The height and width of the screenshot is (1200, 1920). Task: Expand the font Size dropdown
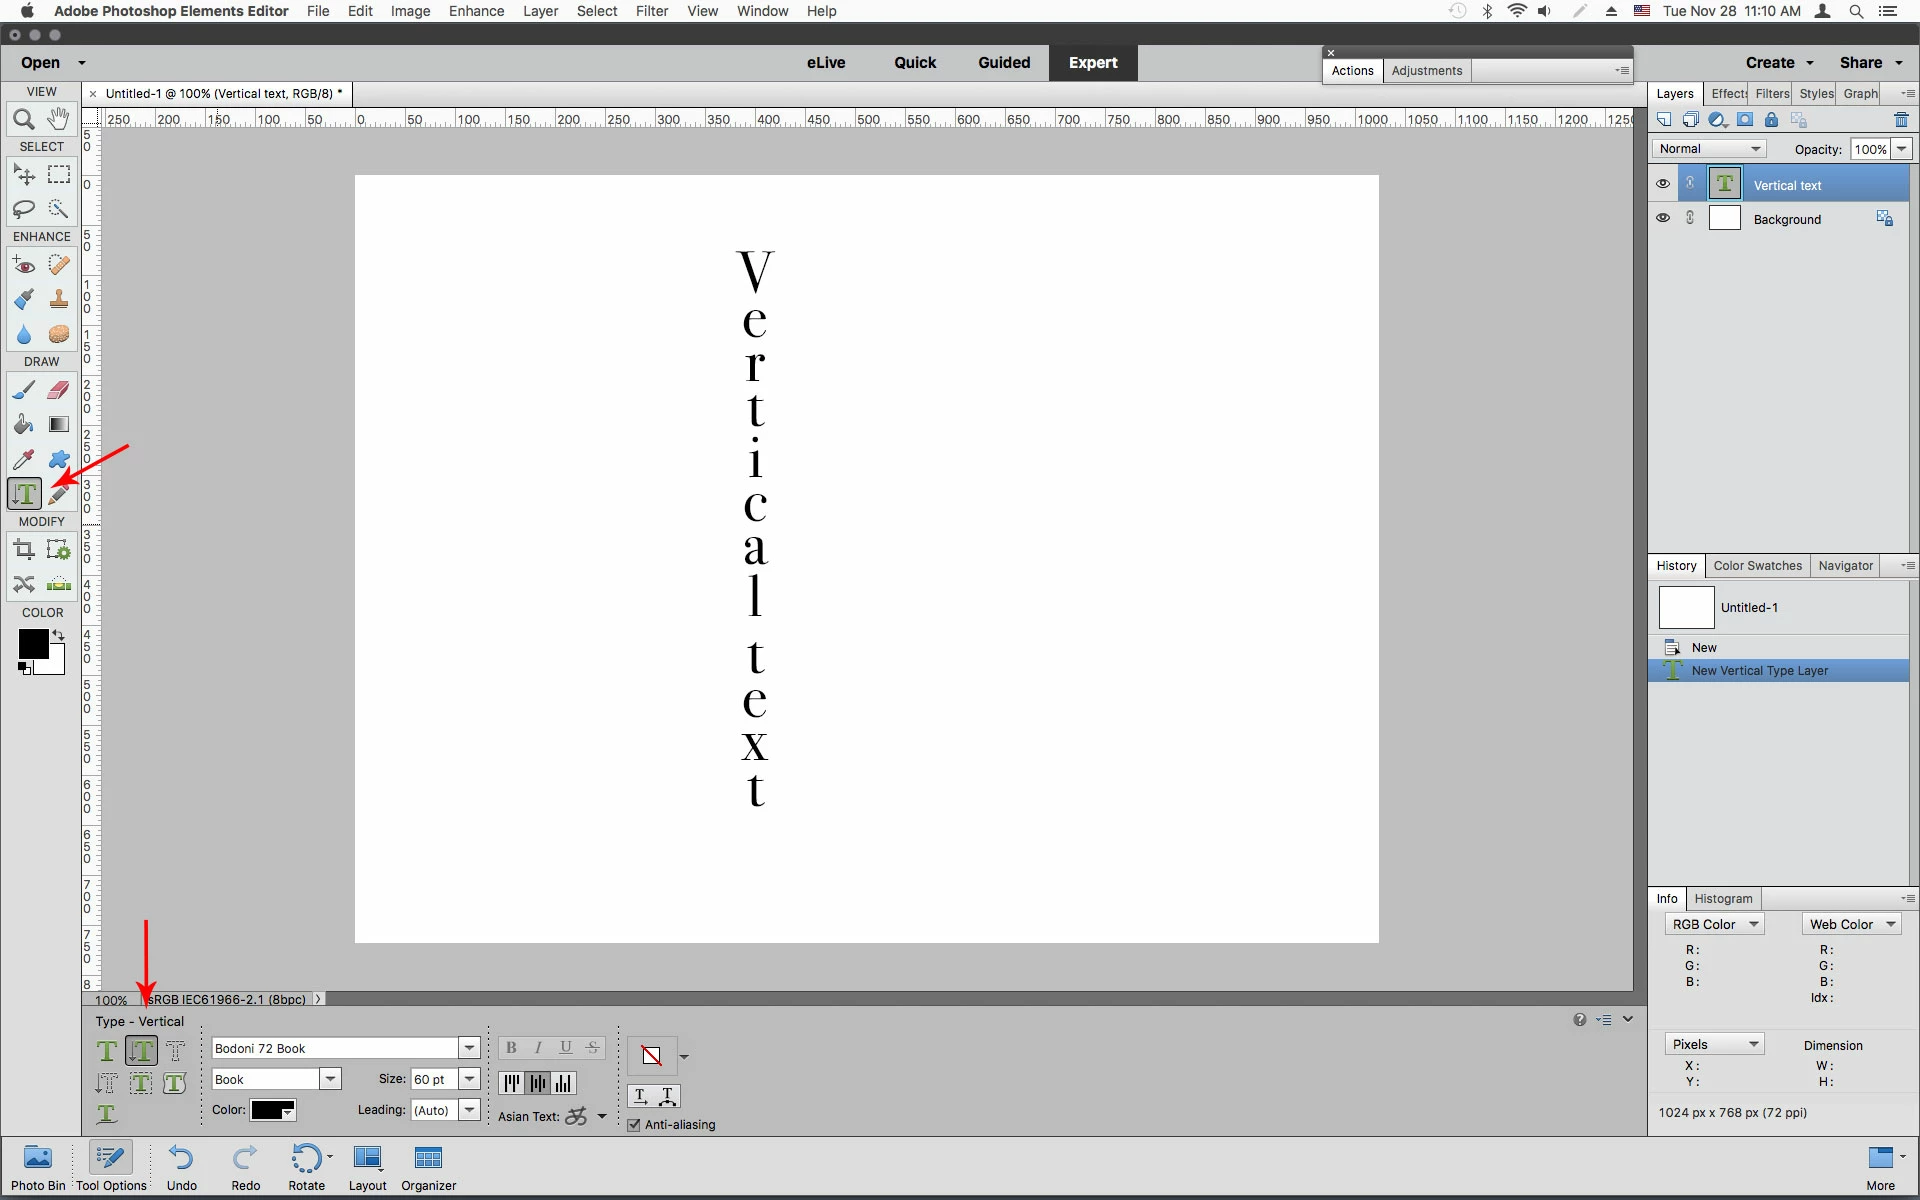pos(469,1079)
